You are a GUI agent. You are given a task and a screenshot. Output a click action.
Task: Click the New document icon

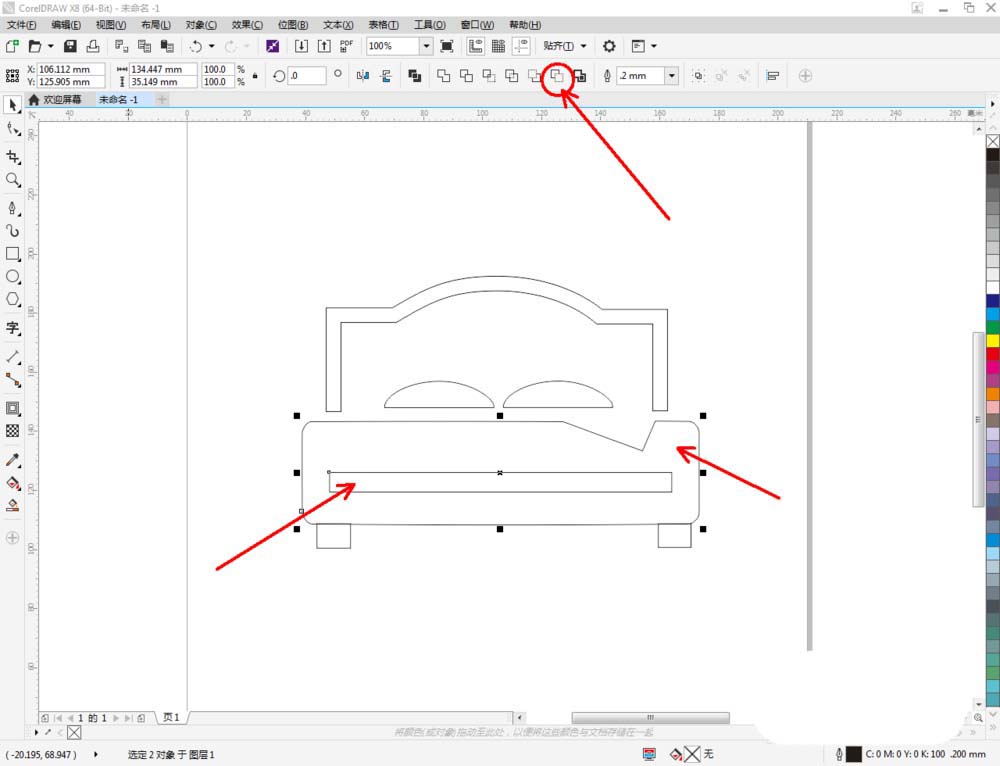(x=12, y=46)
